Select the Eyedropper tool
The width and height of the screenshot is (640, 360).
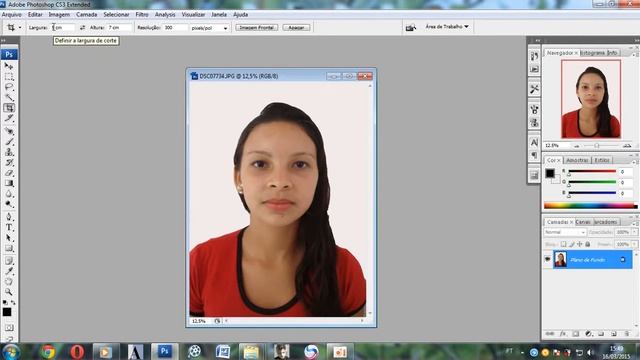tap(9, 271)
